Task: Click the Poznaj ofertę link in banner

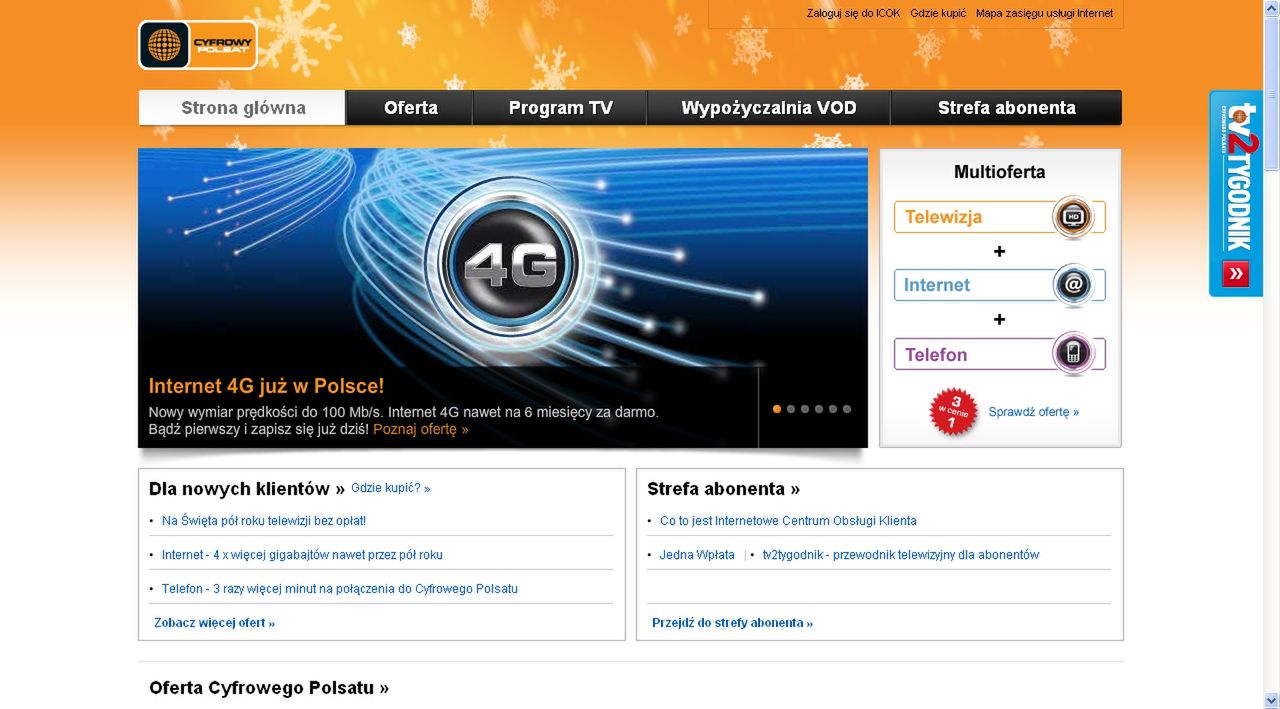Action: point(420,429)
